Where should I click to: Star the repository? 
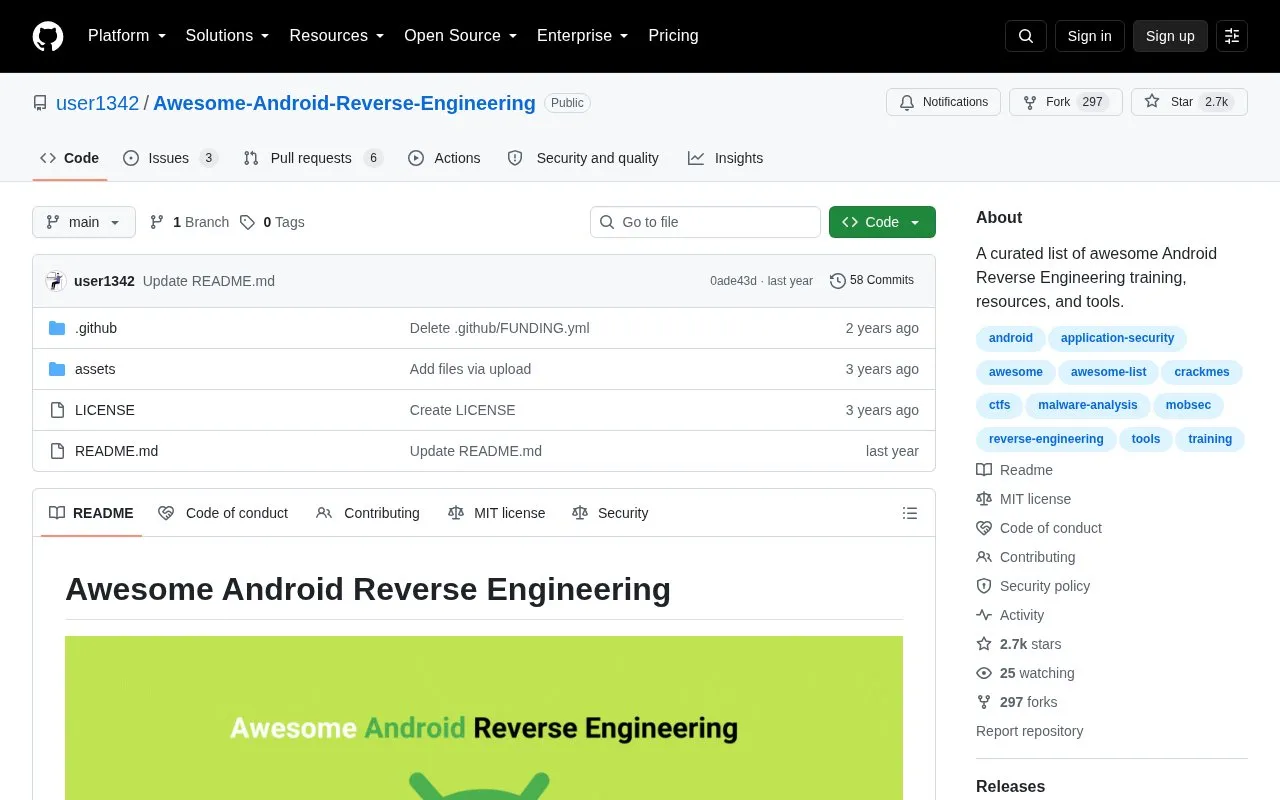(1189, 102)
